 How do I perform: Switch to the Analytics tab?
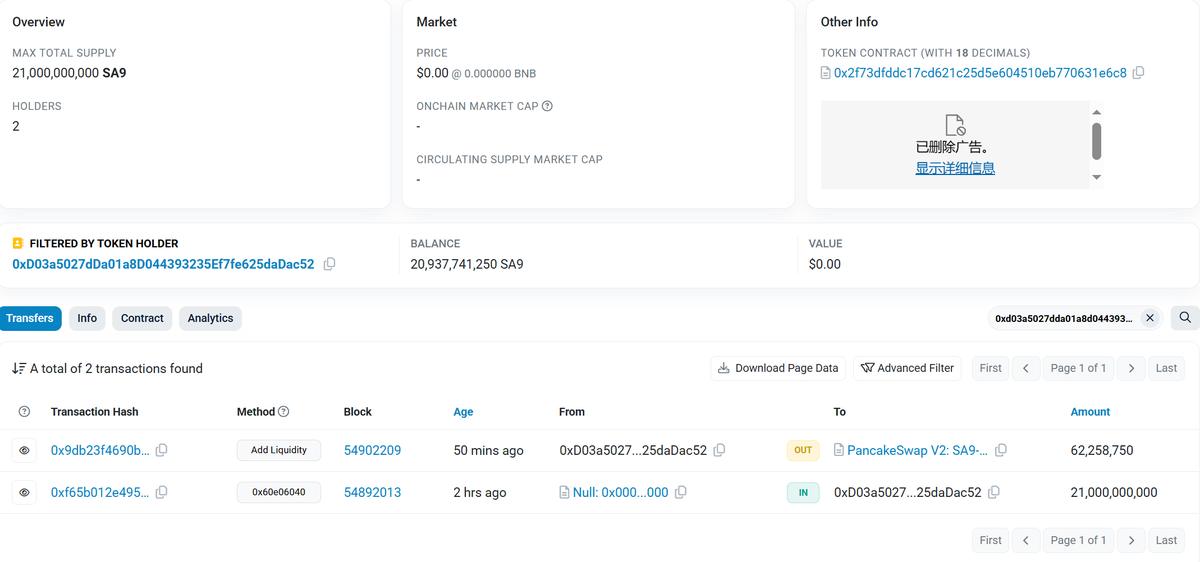click(210, 318)
